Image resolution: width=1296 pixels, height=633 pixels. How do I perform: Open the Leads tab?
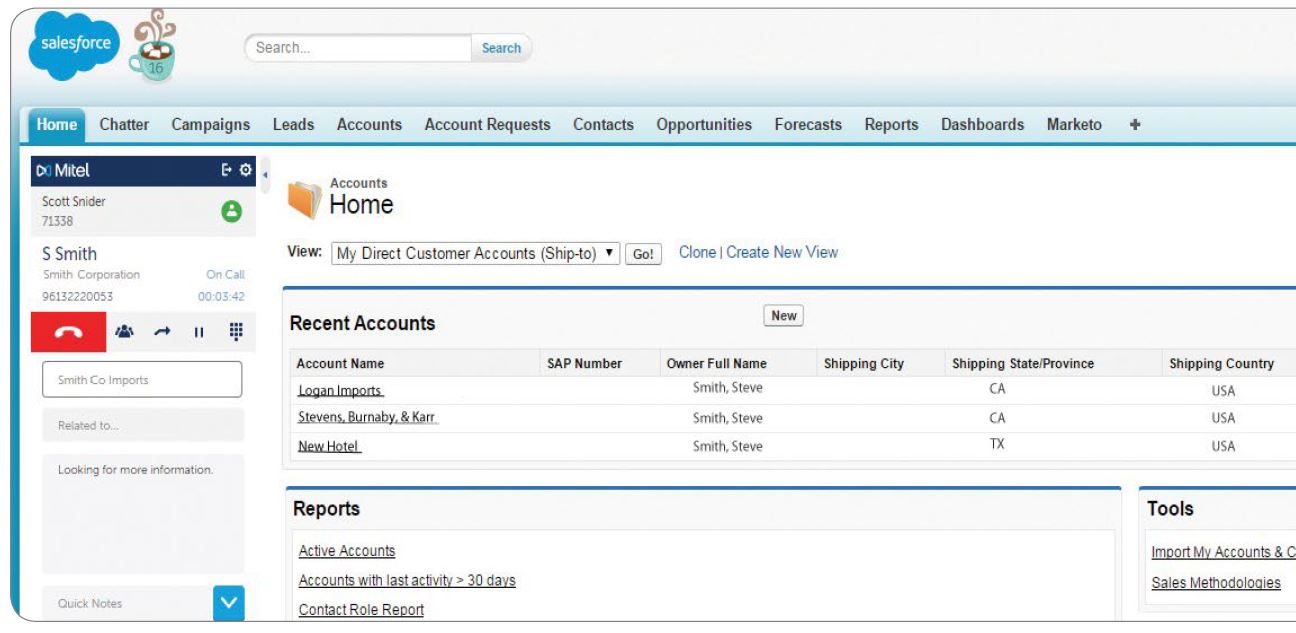[x=294, y=125]
